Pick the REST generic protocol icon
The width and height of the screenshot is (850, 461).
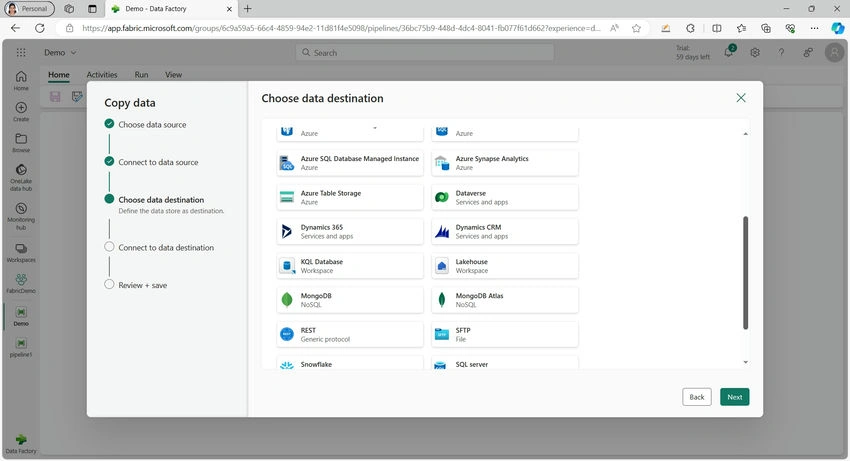point(287,334)
